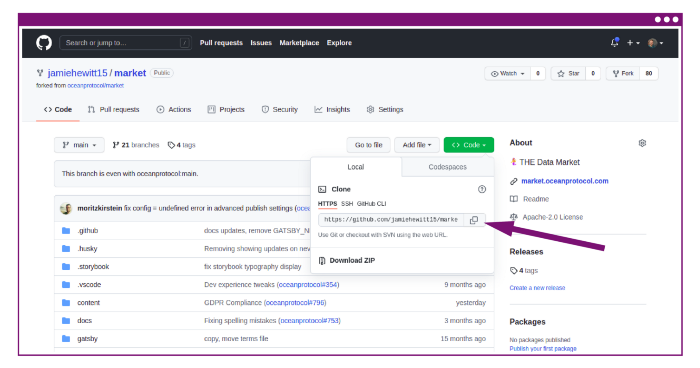Click the content folder icon

[66, 302]
